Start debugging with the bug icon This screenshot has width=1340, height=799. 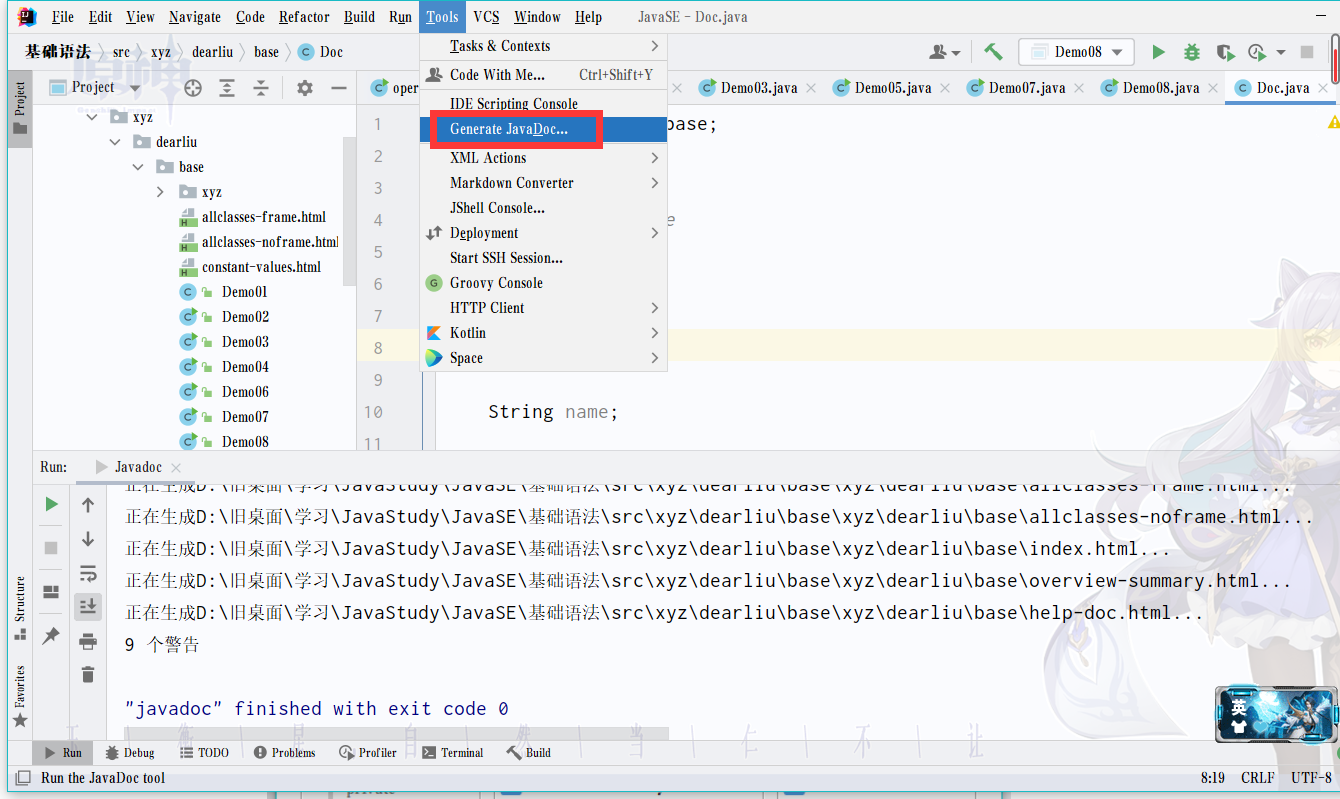(x=1191, y=52)
